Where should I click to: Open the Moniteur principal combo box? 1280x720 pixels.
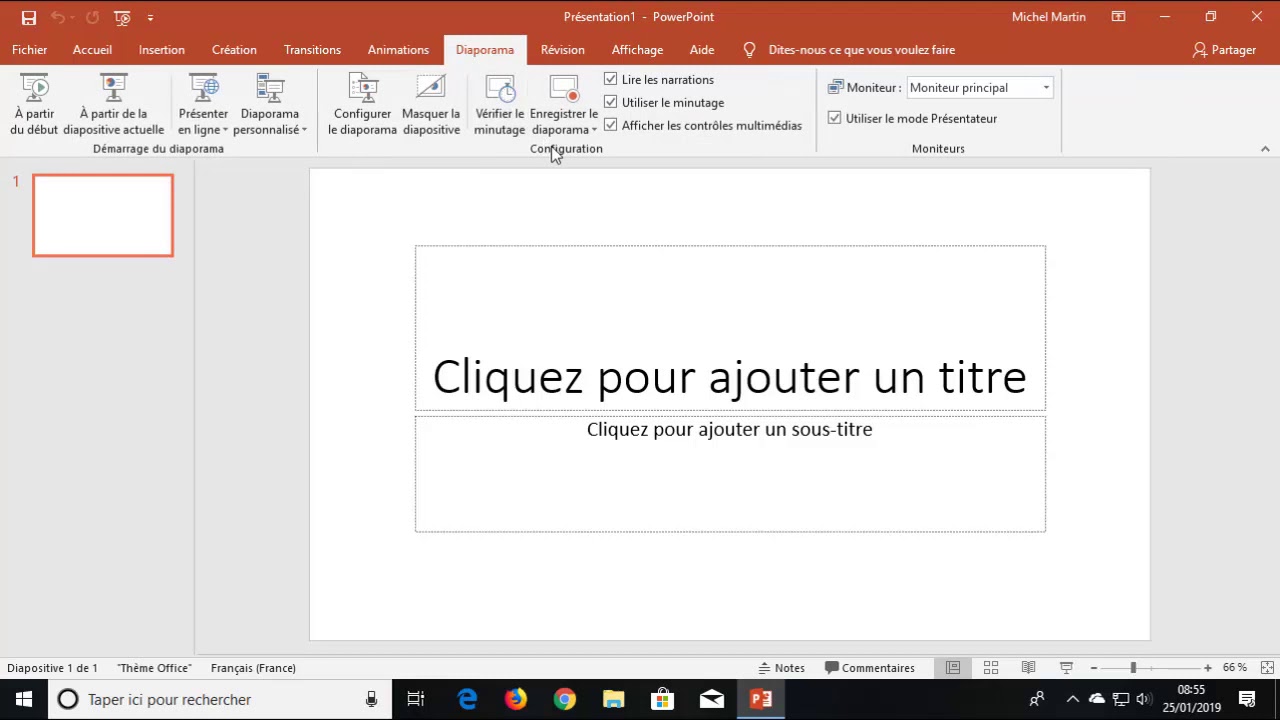(980, 88)
